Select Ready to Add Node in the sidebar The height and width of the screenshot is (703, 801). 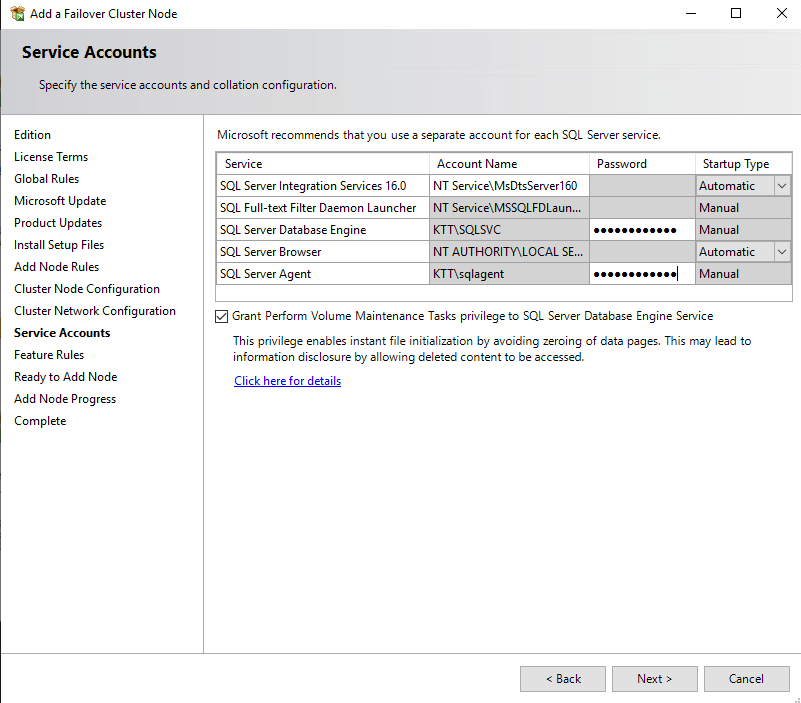(66, 377)
